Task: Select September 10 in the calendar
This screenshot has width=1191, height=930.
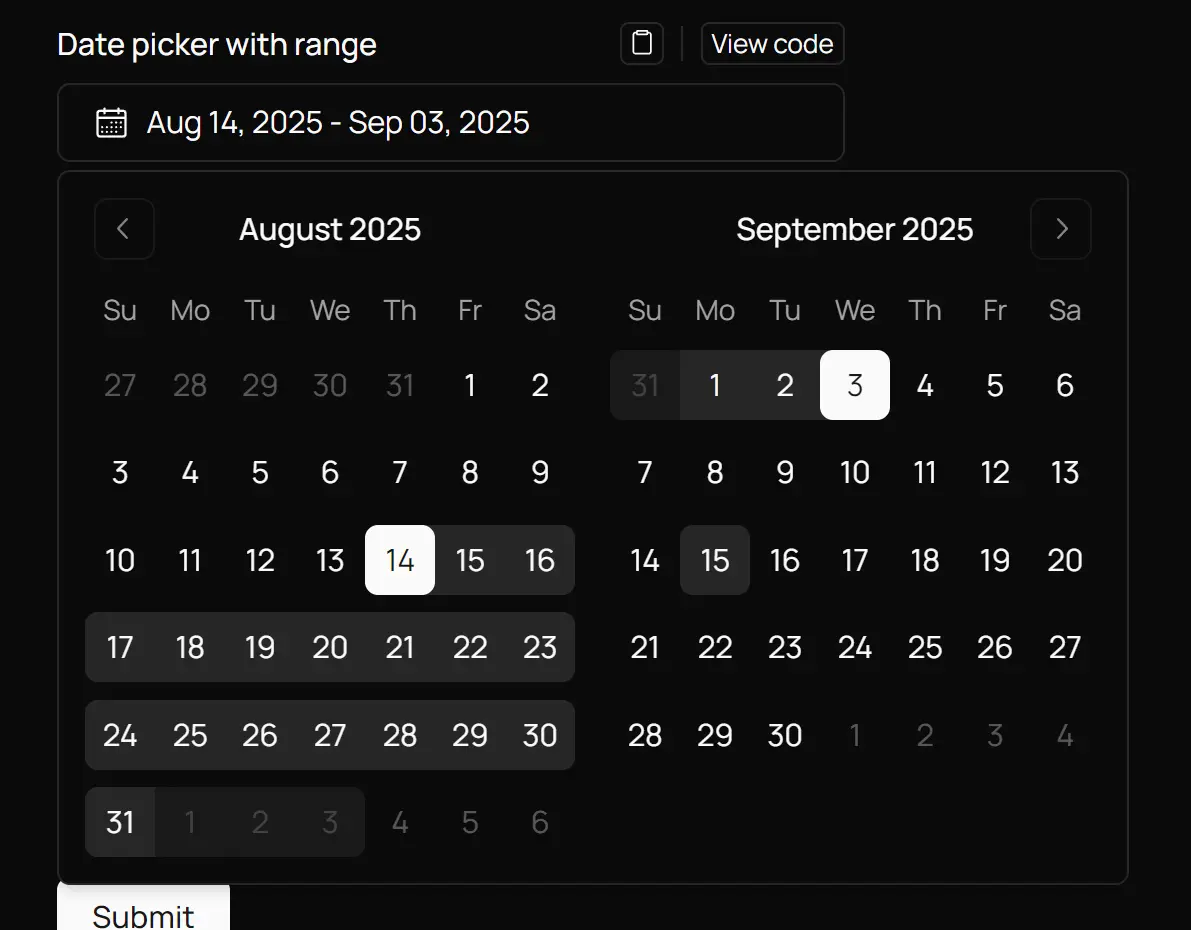Action: 855,472
